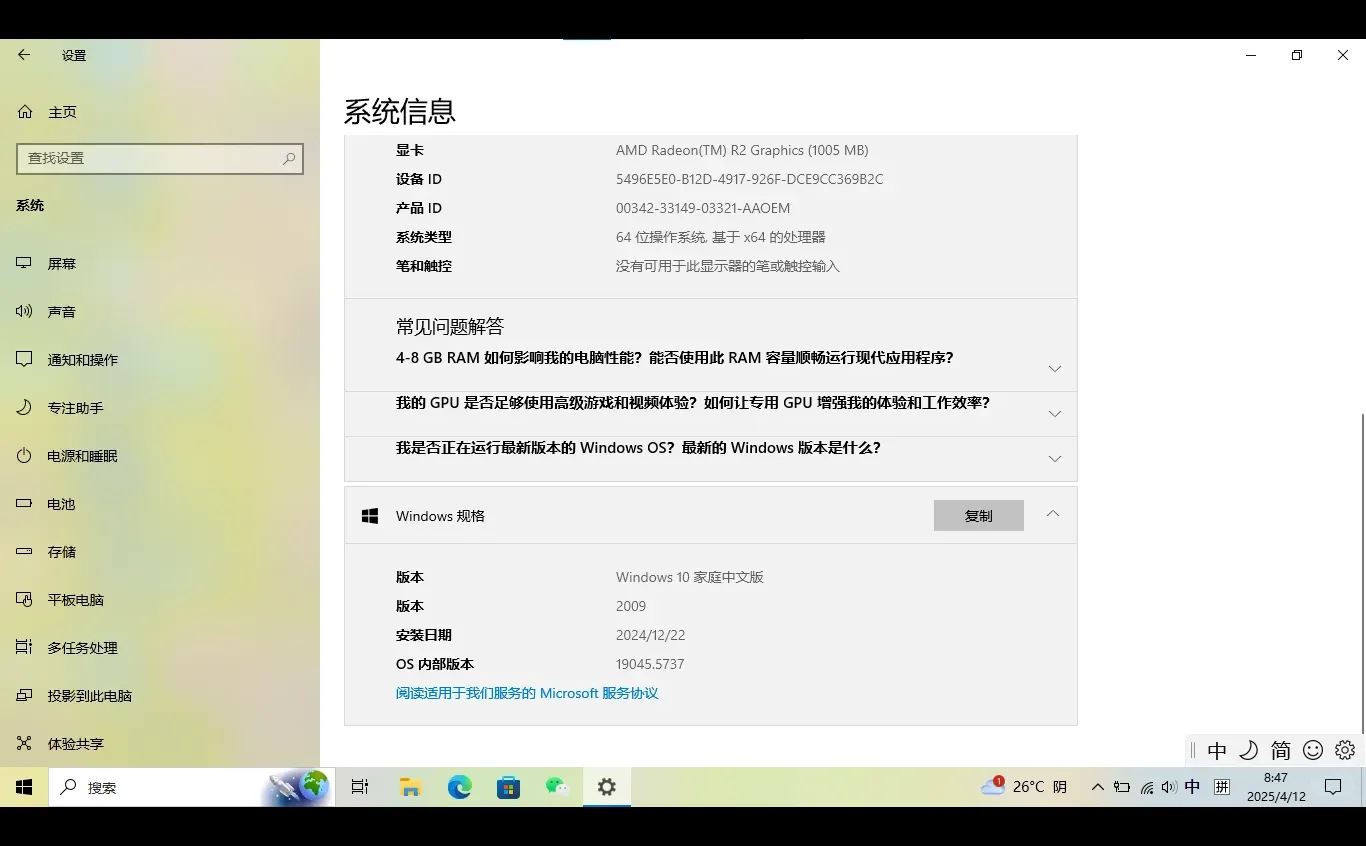The image size is (1366, 846).
Task: Open Microsoft Store from the taskbar
Action: click(x=508, y=787)
